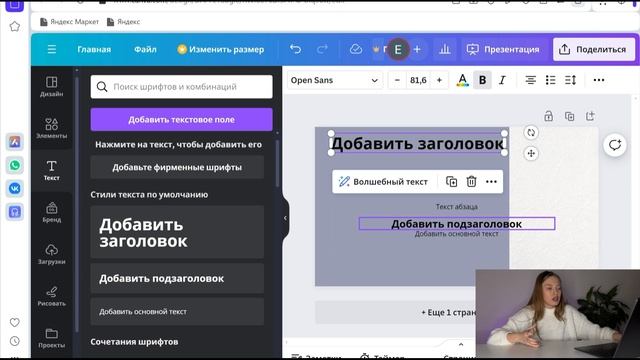Add heading from Добавить заголовок style

[x=177, y=232]
